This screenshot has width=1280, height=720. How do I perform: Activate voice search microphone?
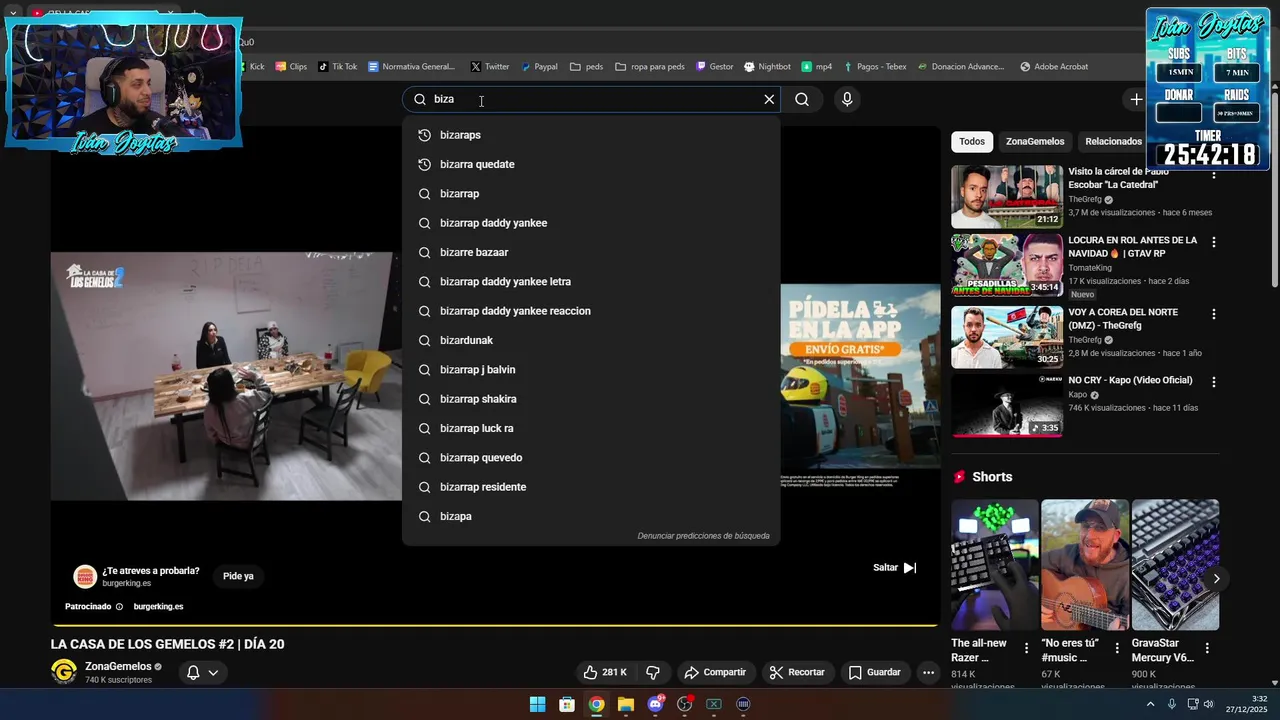tap(847, 99)
